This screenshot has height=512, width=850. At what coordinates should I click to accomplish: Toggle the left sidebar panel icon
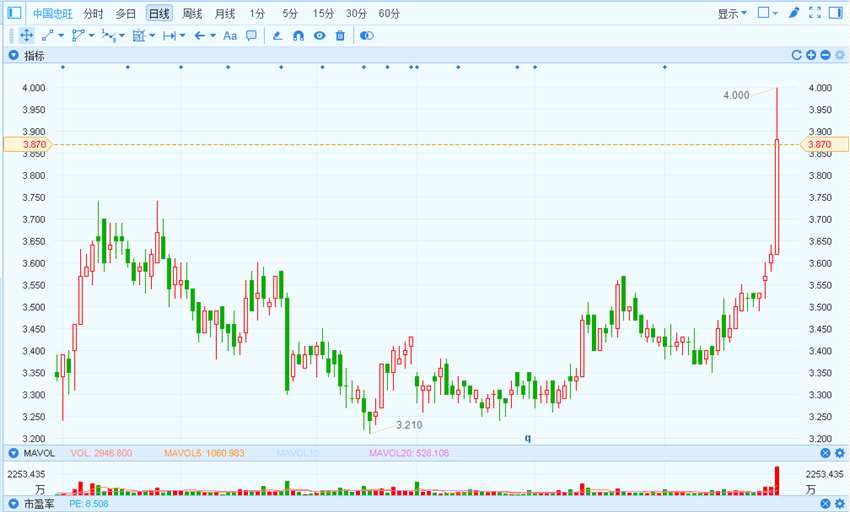15,12
